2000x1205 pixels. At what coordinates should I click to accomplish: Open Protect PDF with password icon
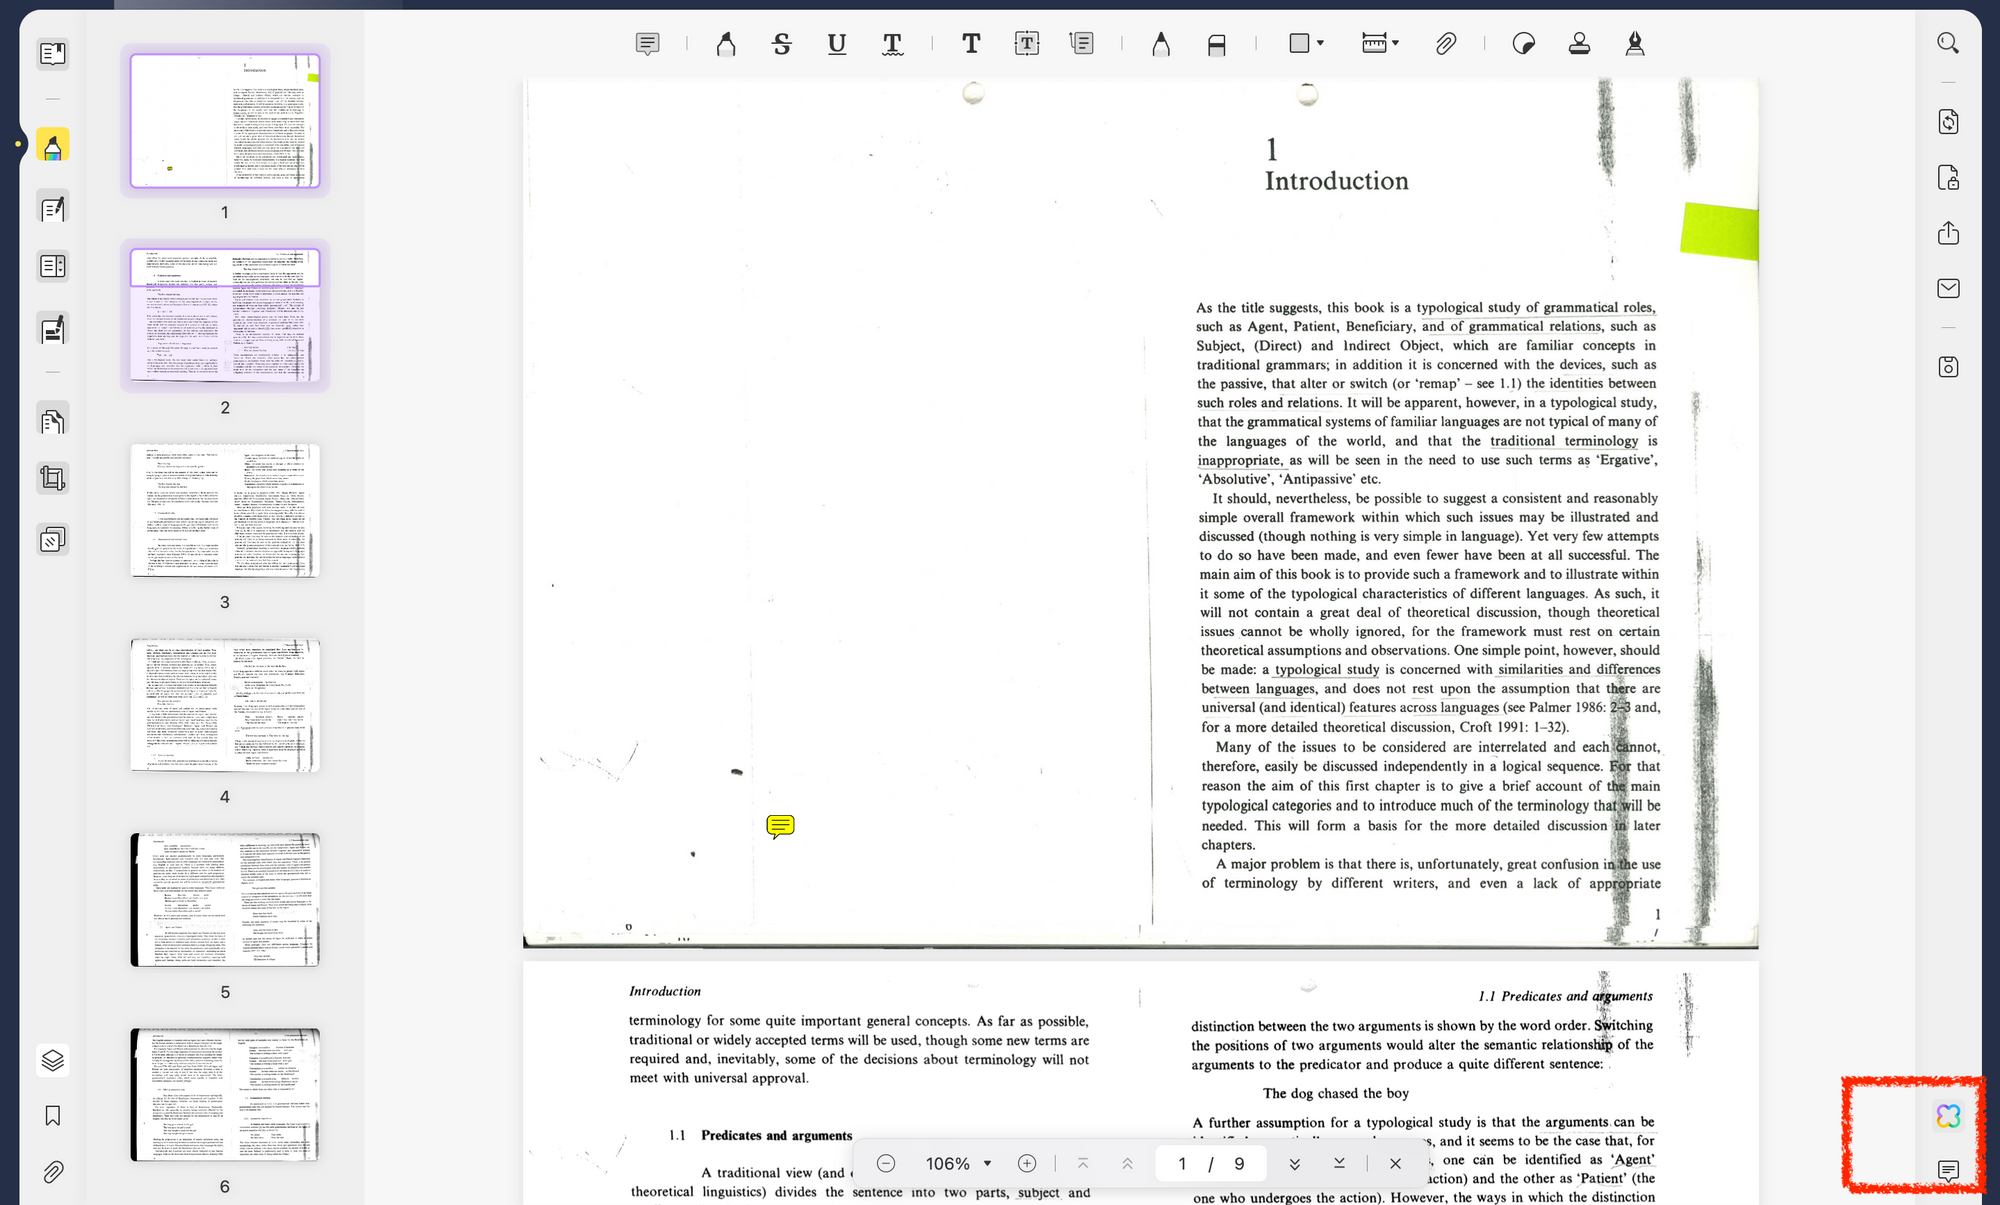click(x=1948, y=178)
